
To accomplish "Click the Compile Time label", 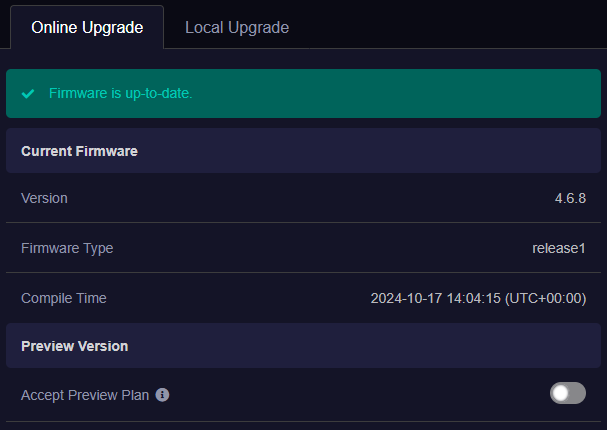I will [63, 298].
